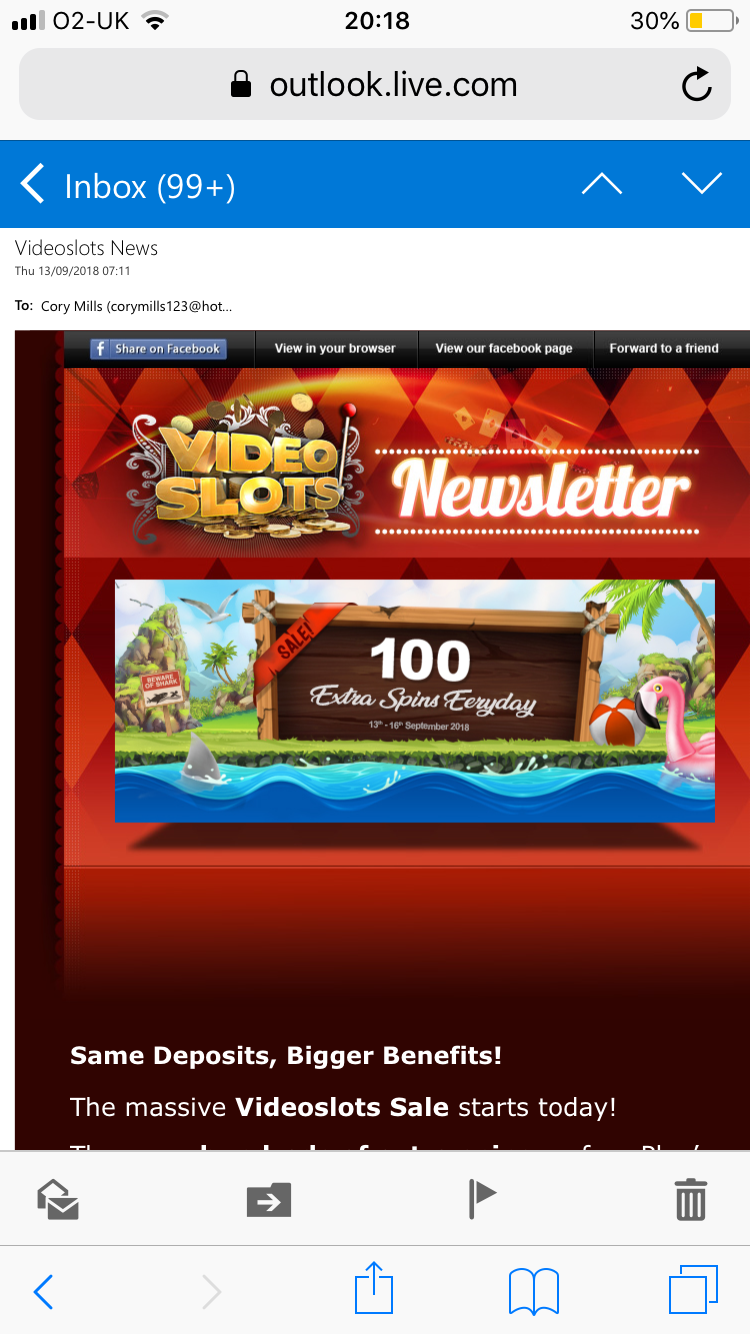This screenshot has width=750, height=1334.
Task: Flag this email with flag icon
Action: pos(482,1198)
